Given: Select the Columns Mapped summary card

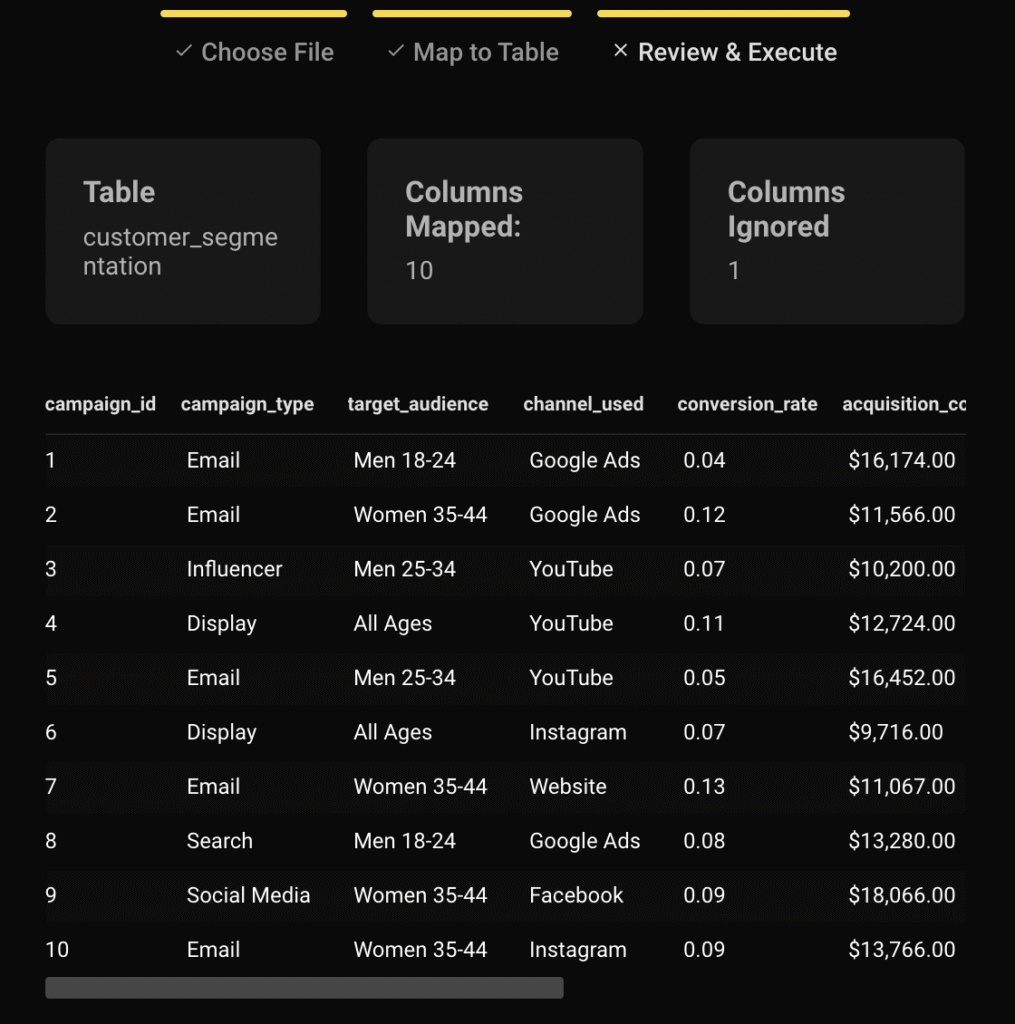Looking at the screenshot, I should [504, 231].
